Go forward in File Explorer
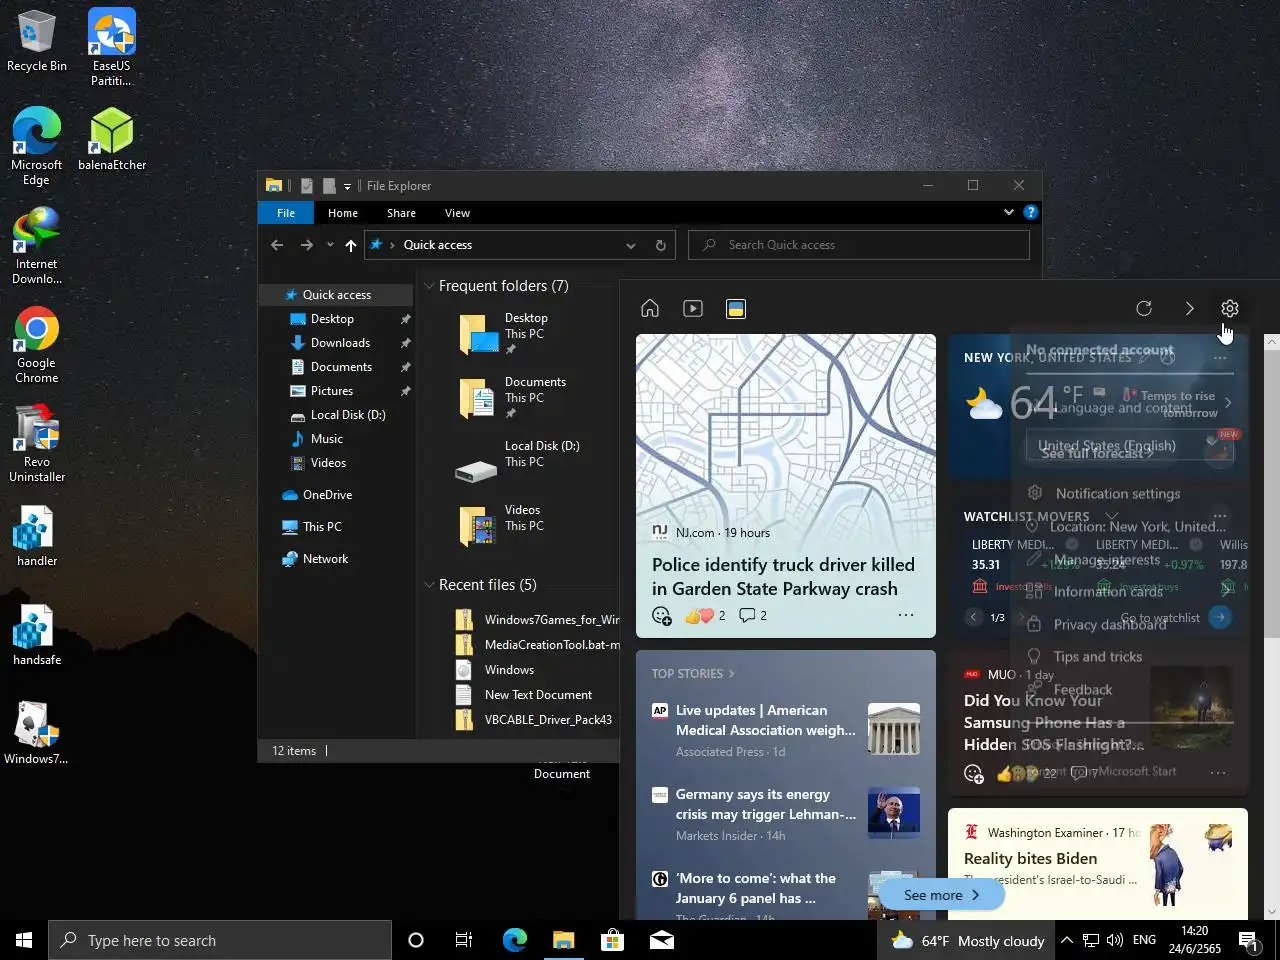The image size is (1280, 960). (x=307, y=245)
